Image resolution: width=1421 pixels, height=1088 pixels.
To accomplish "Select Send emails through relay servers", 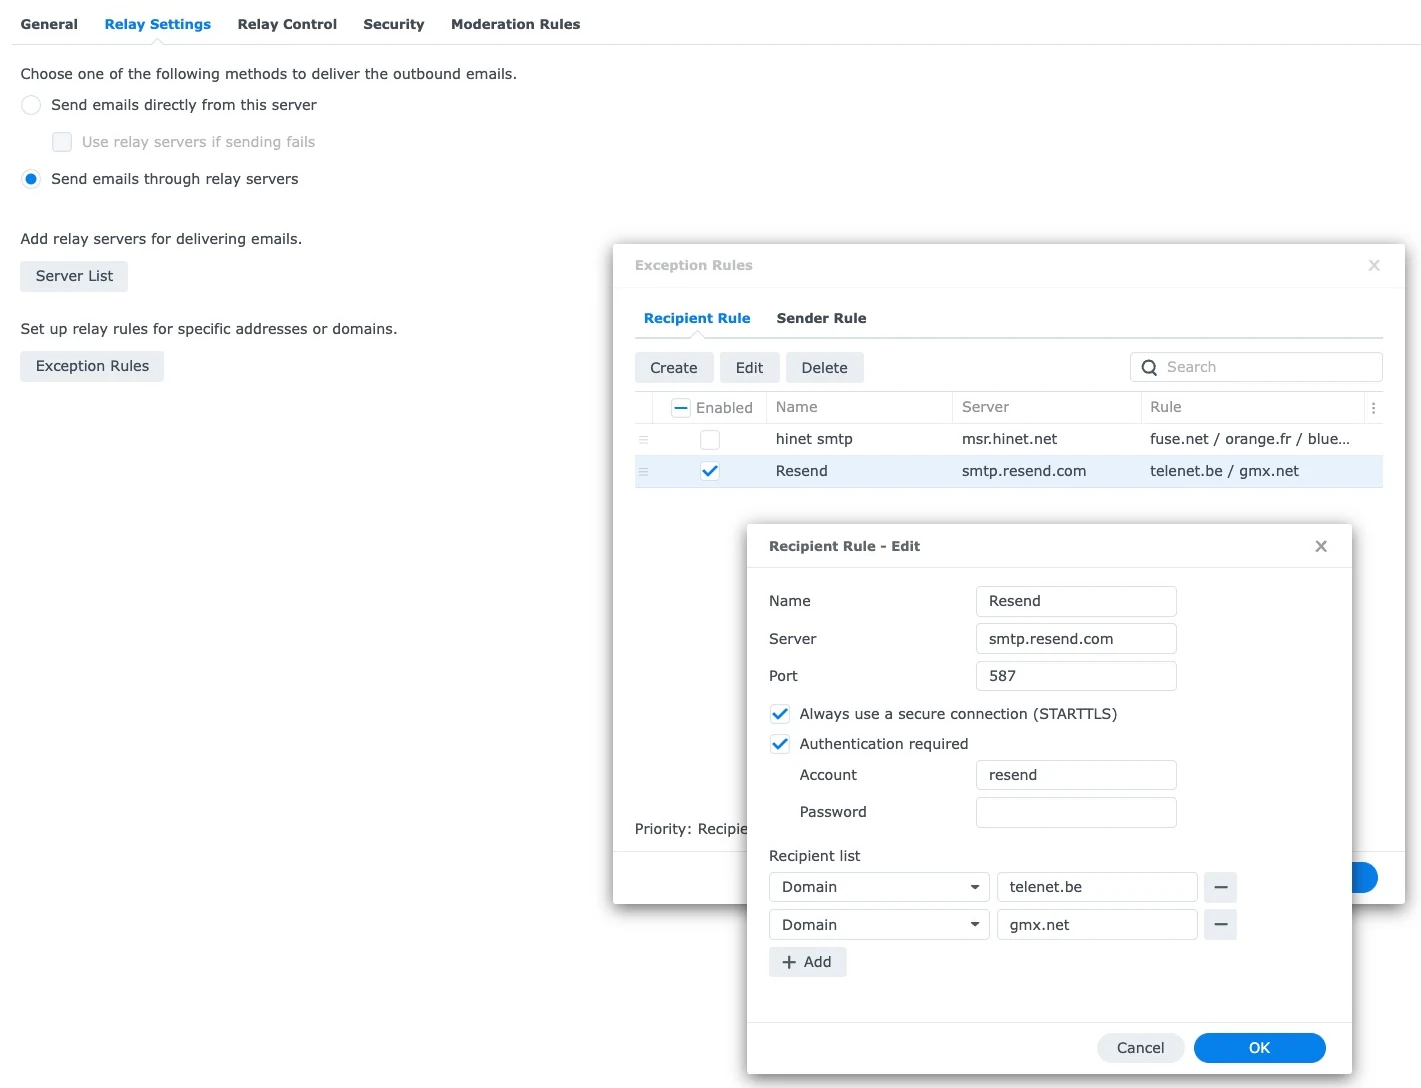I will point(31,179).
